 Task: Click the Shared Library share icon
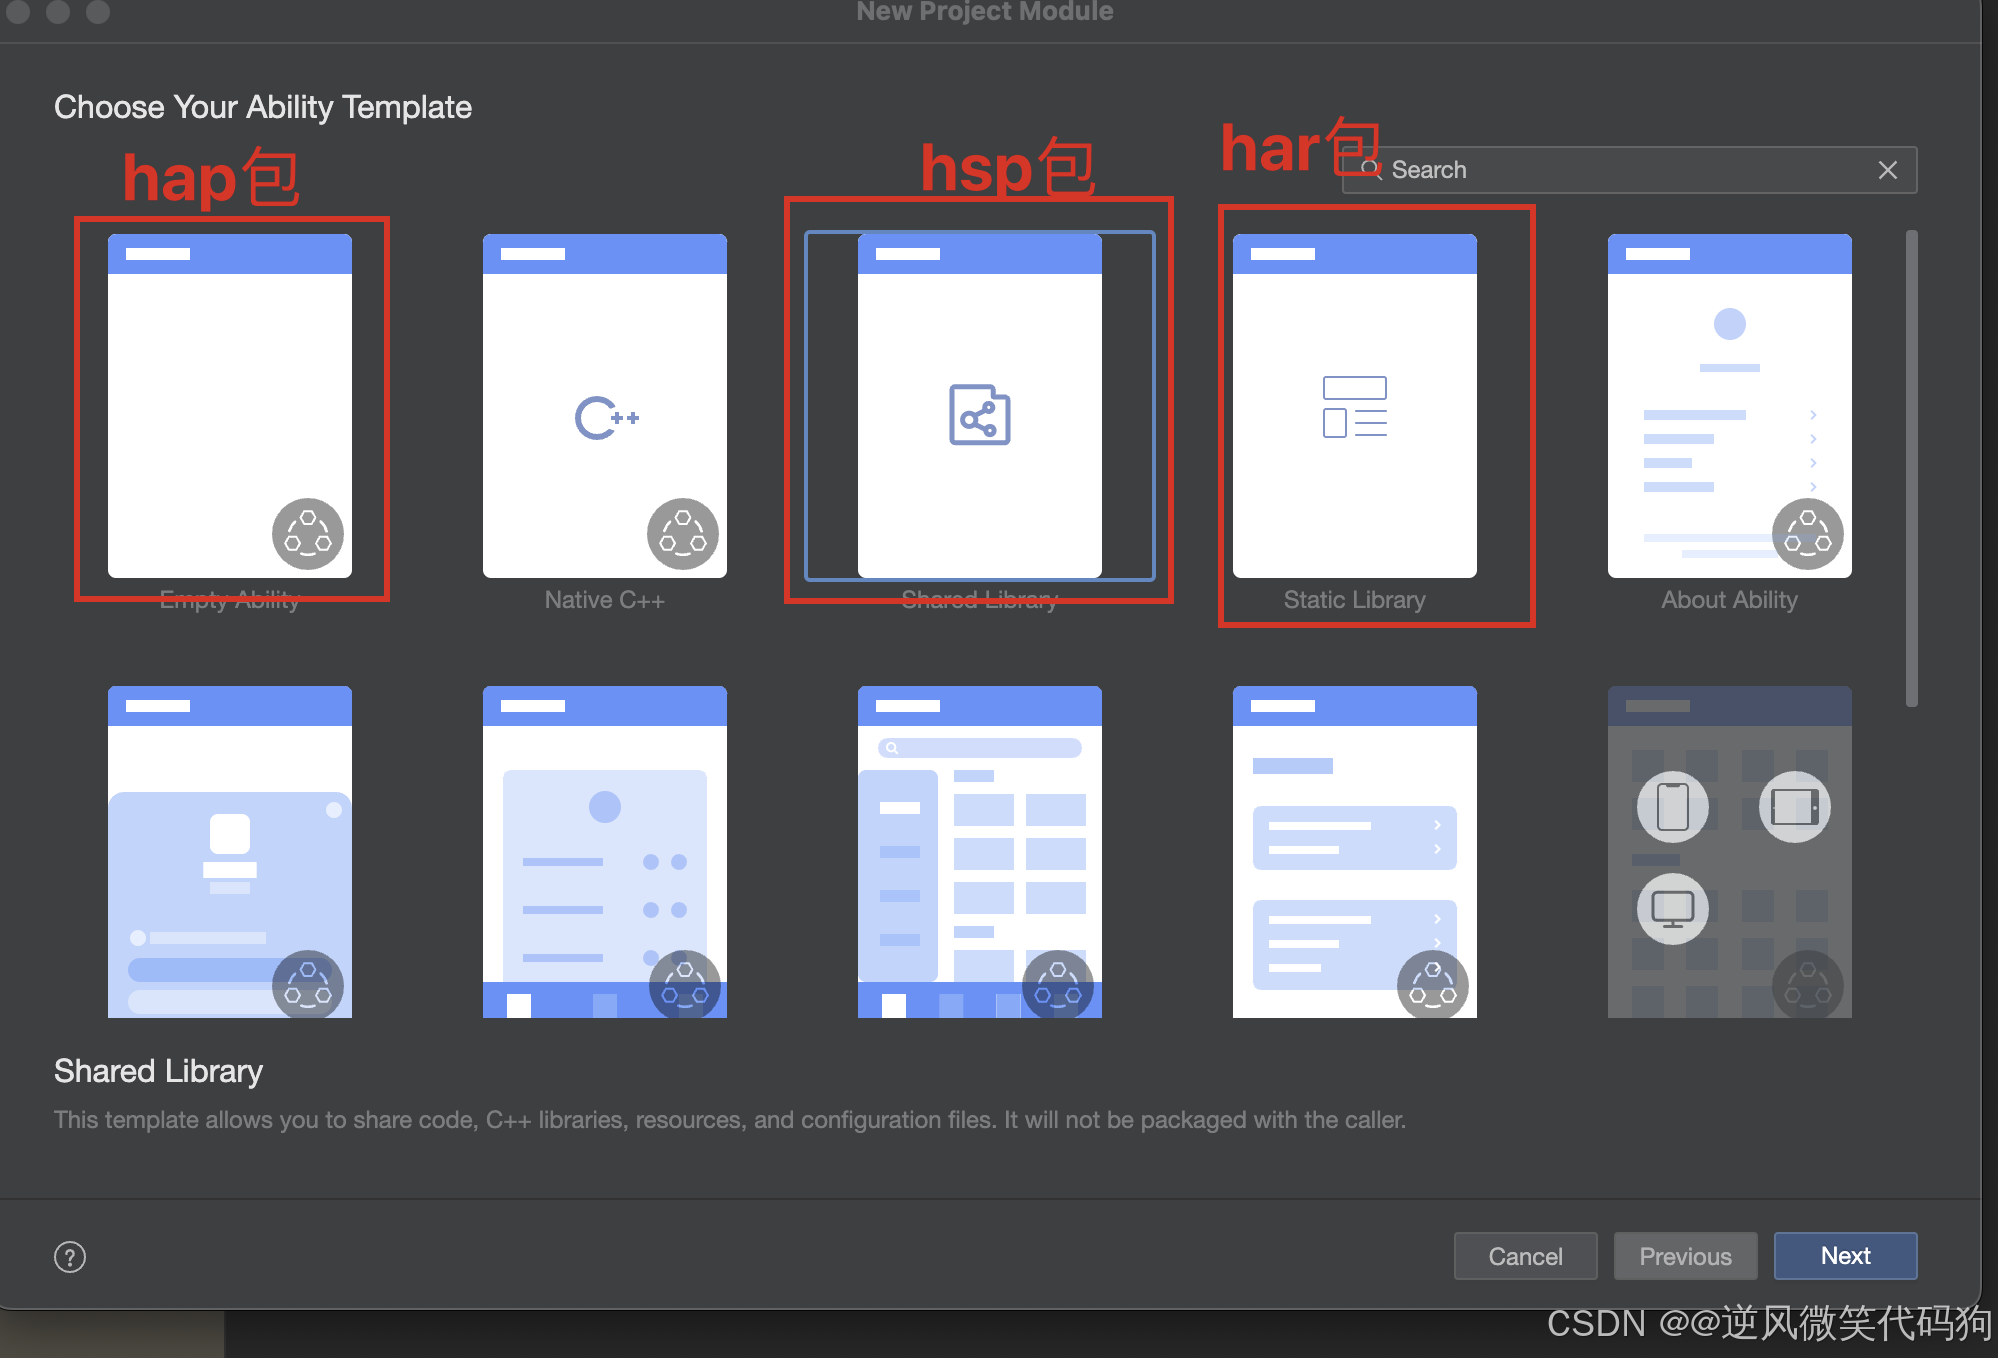click(x=979, y=415)
